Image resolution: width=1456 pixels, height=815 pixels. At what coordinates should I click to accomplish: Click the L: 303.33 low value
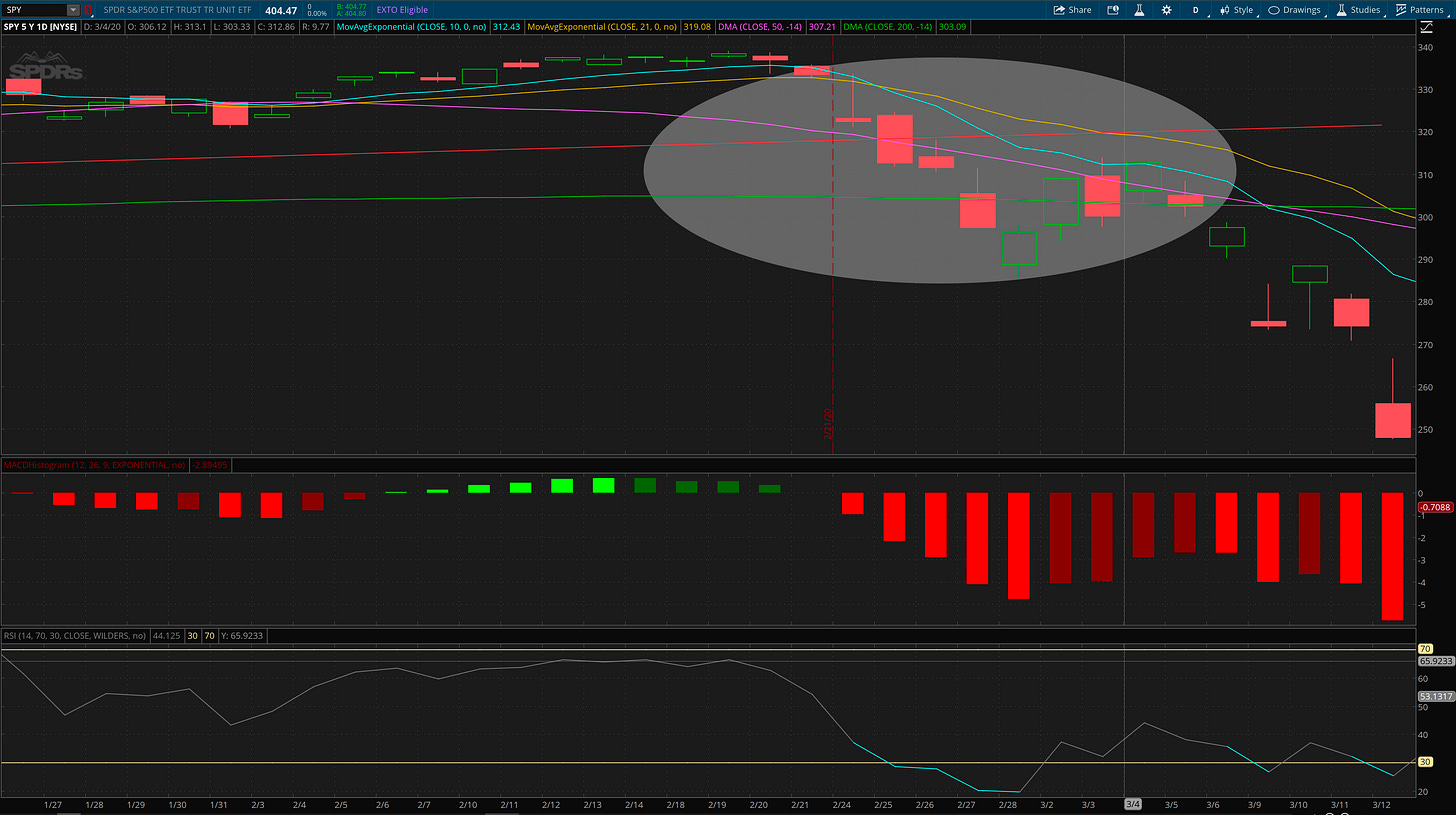[231, 25]
